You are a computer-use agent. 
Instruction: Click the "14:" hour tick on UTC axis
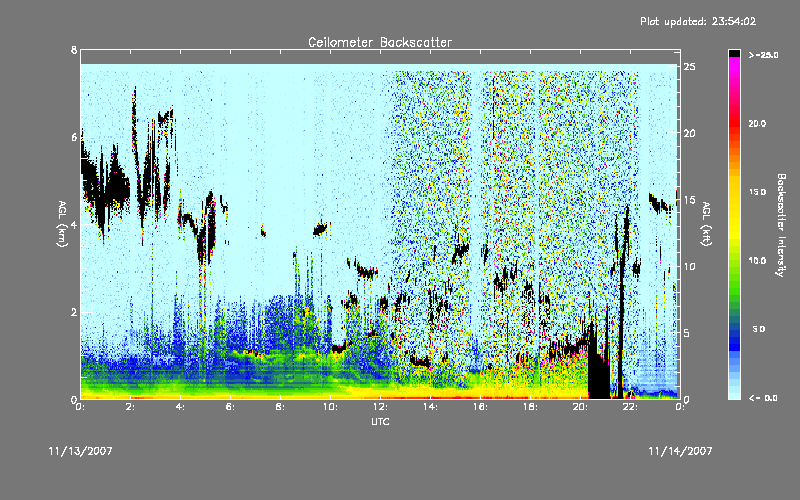click(430, 407)
